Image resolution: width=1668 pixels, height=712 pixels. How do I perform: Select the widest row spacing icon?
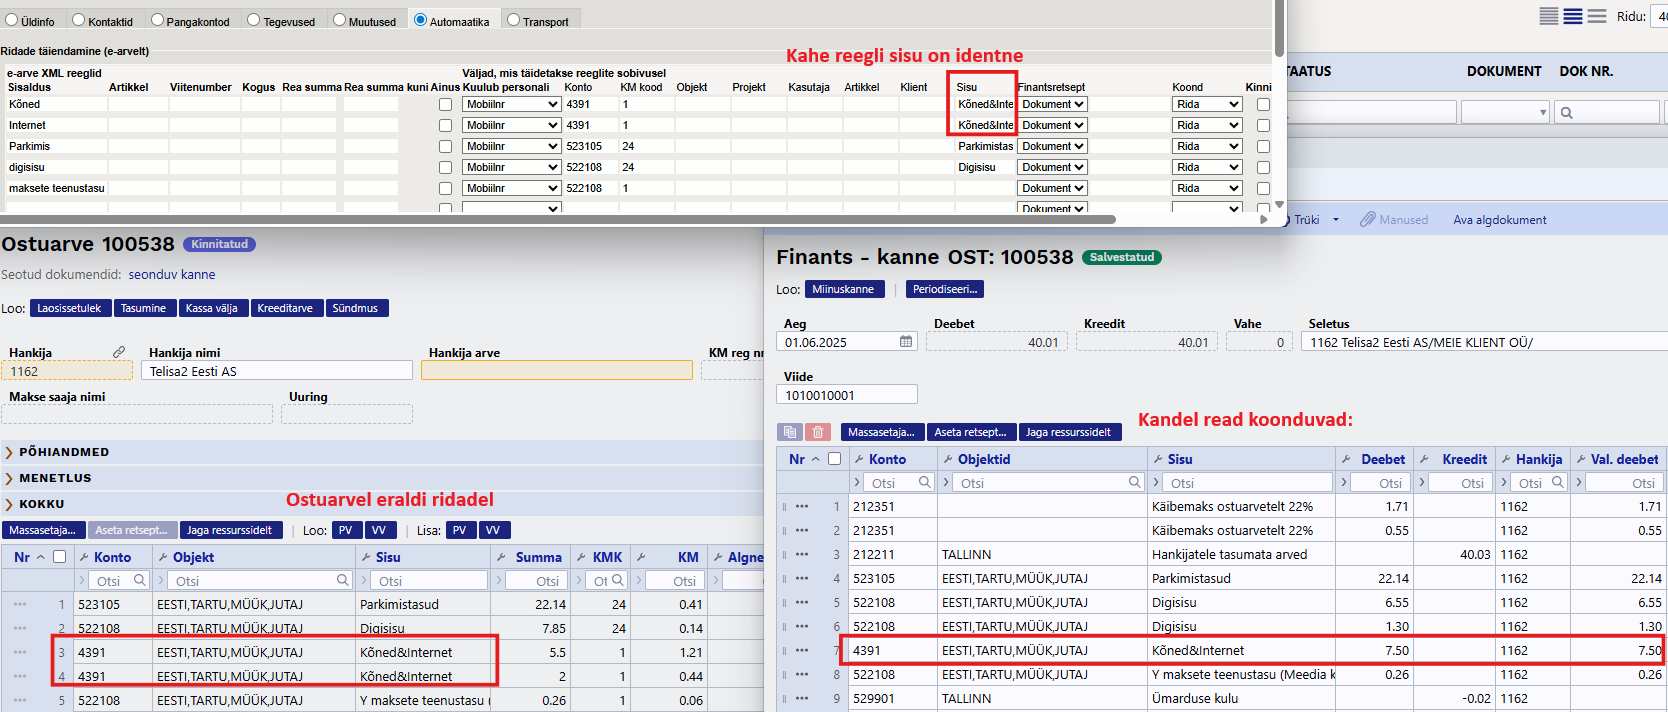click(x=1597, y=16)
